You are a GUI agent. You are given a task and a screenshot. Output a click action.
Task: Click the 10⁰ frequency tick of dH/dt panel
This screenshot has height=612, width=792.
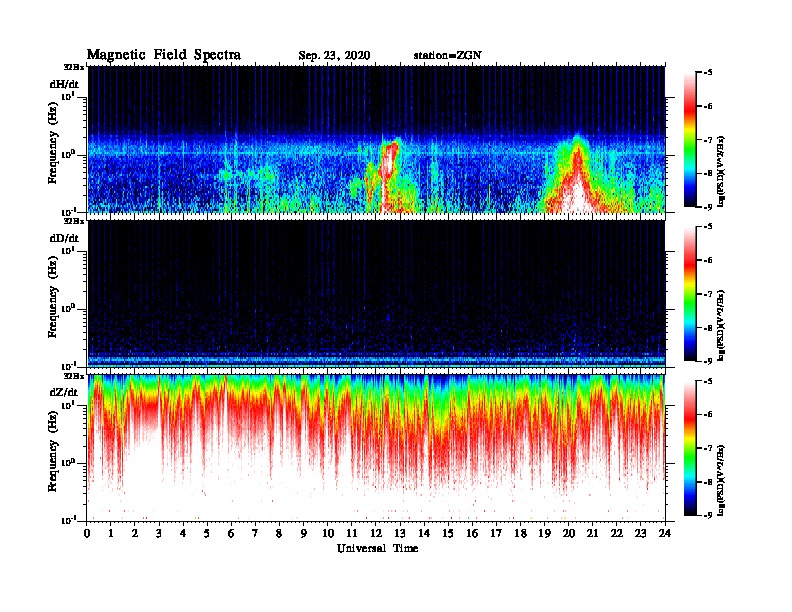click(x=69, y=154)
